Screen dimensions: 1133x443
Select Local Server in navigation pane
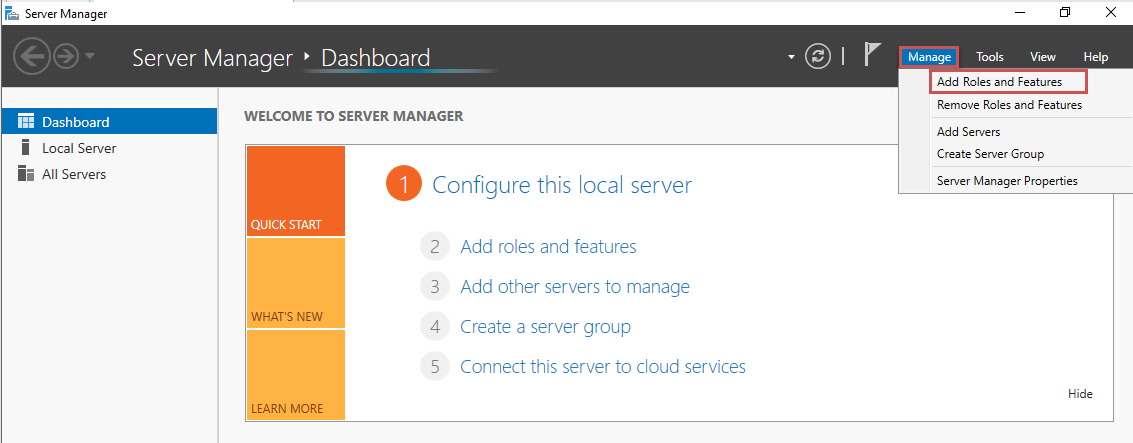point(109,147)
